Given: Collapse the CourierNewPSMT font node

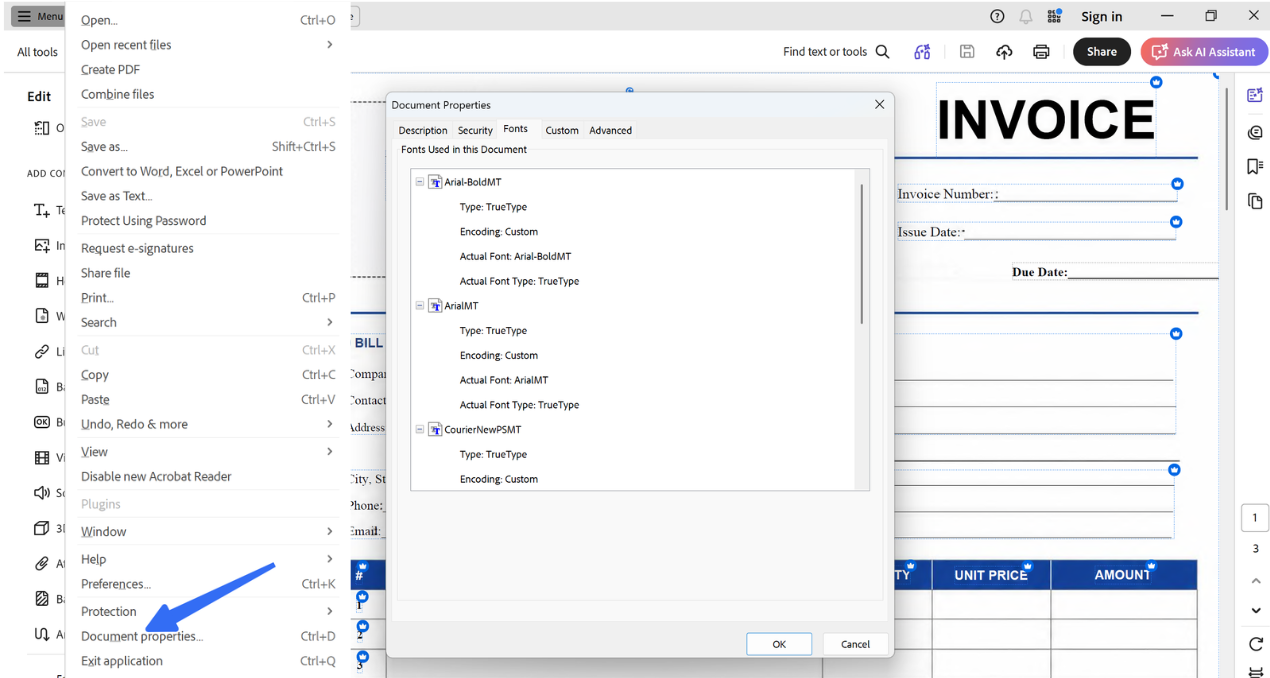Looking at the screenshot, I should (420, 429).
